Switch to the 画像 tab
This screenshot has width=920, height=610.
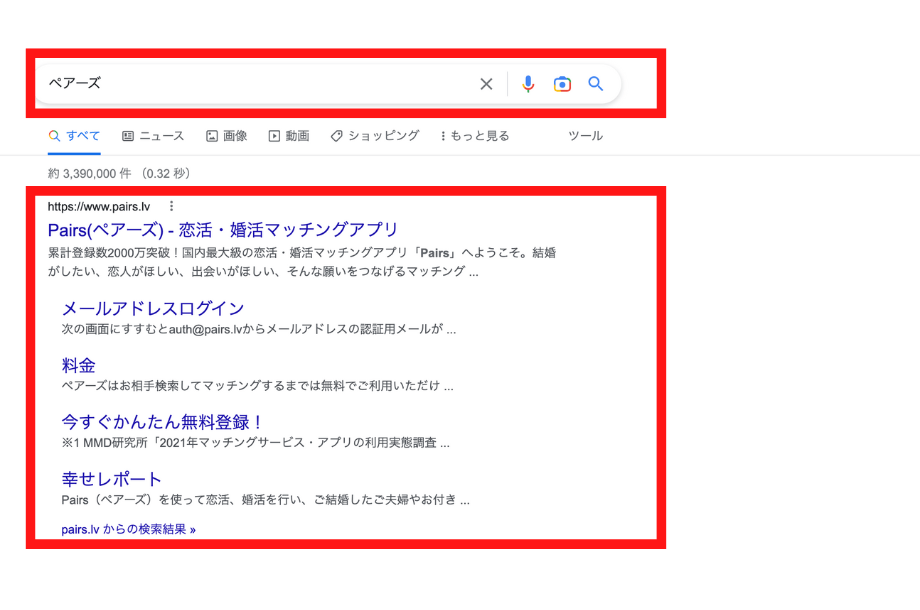(226, 136)
